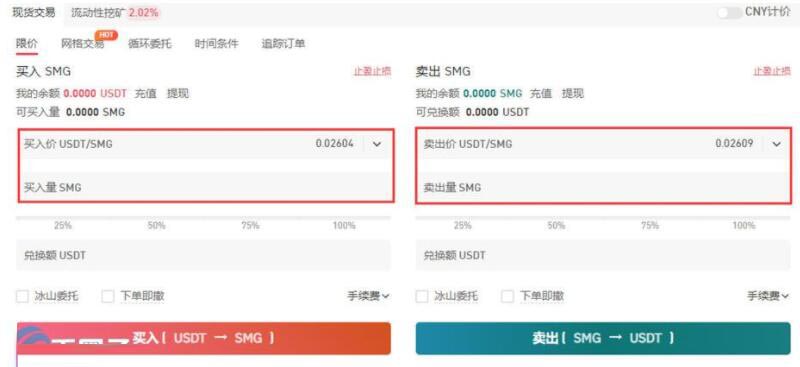The image size is (800, 367).
Task: Select the 时间条件 tab
Action: click(x=216, y=44)
